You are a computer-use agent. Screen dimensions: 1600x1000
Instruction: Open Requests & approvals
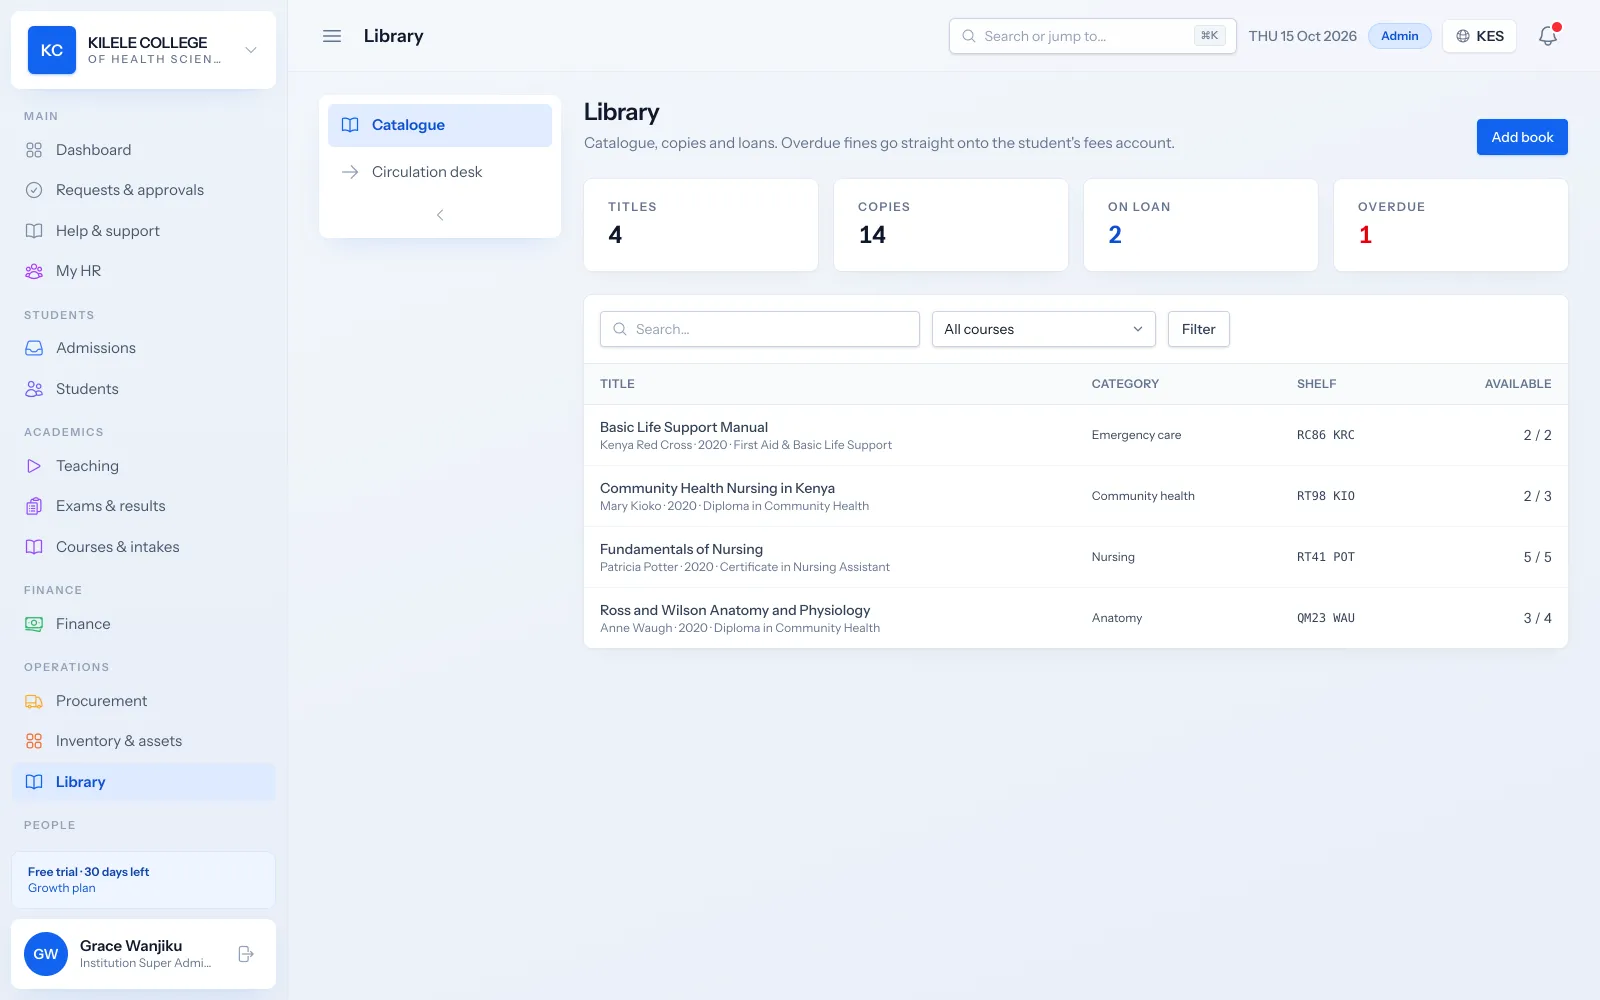point(143,190)
